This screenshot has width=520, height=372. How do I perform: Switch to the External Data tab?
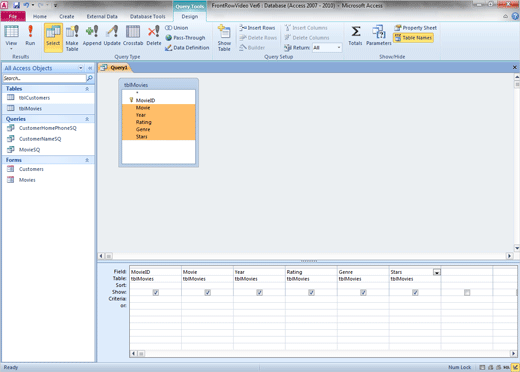coord(102,16)
